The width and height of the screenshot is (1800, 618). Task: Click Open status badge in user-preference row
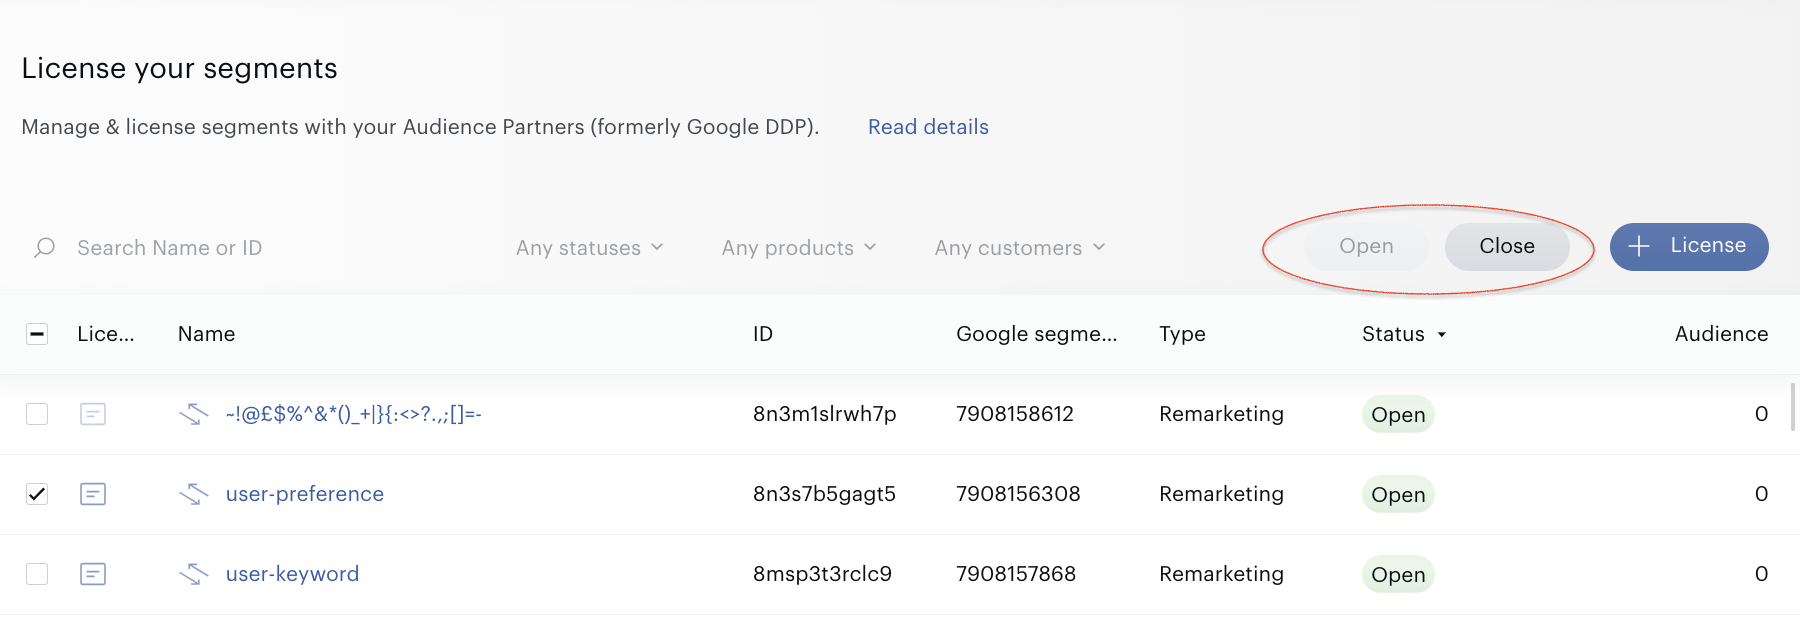coord(1398,495)
